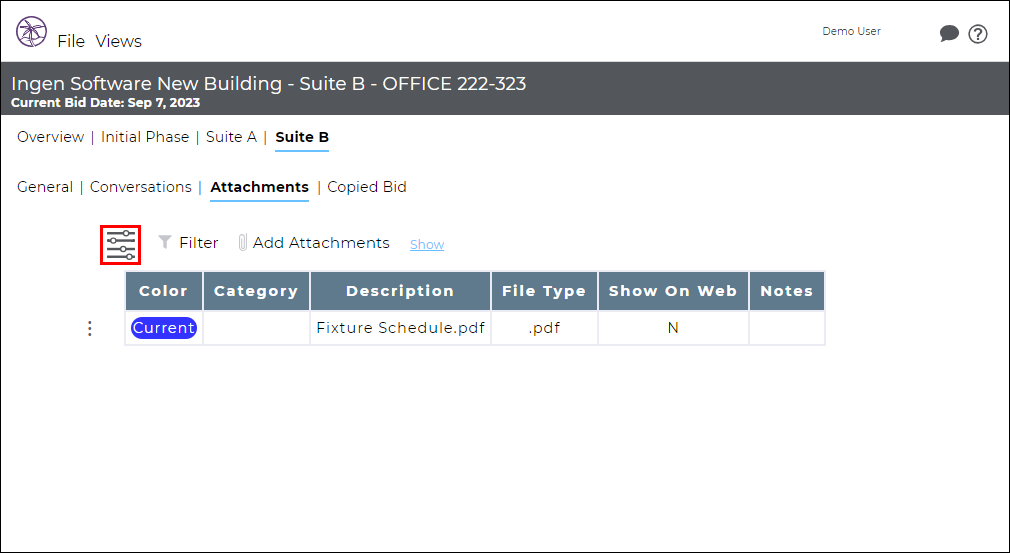
Task: Switch to the Suite A tab
Action: 231,137
